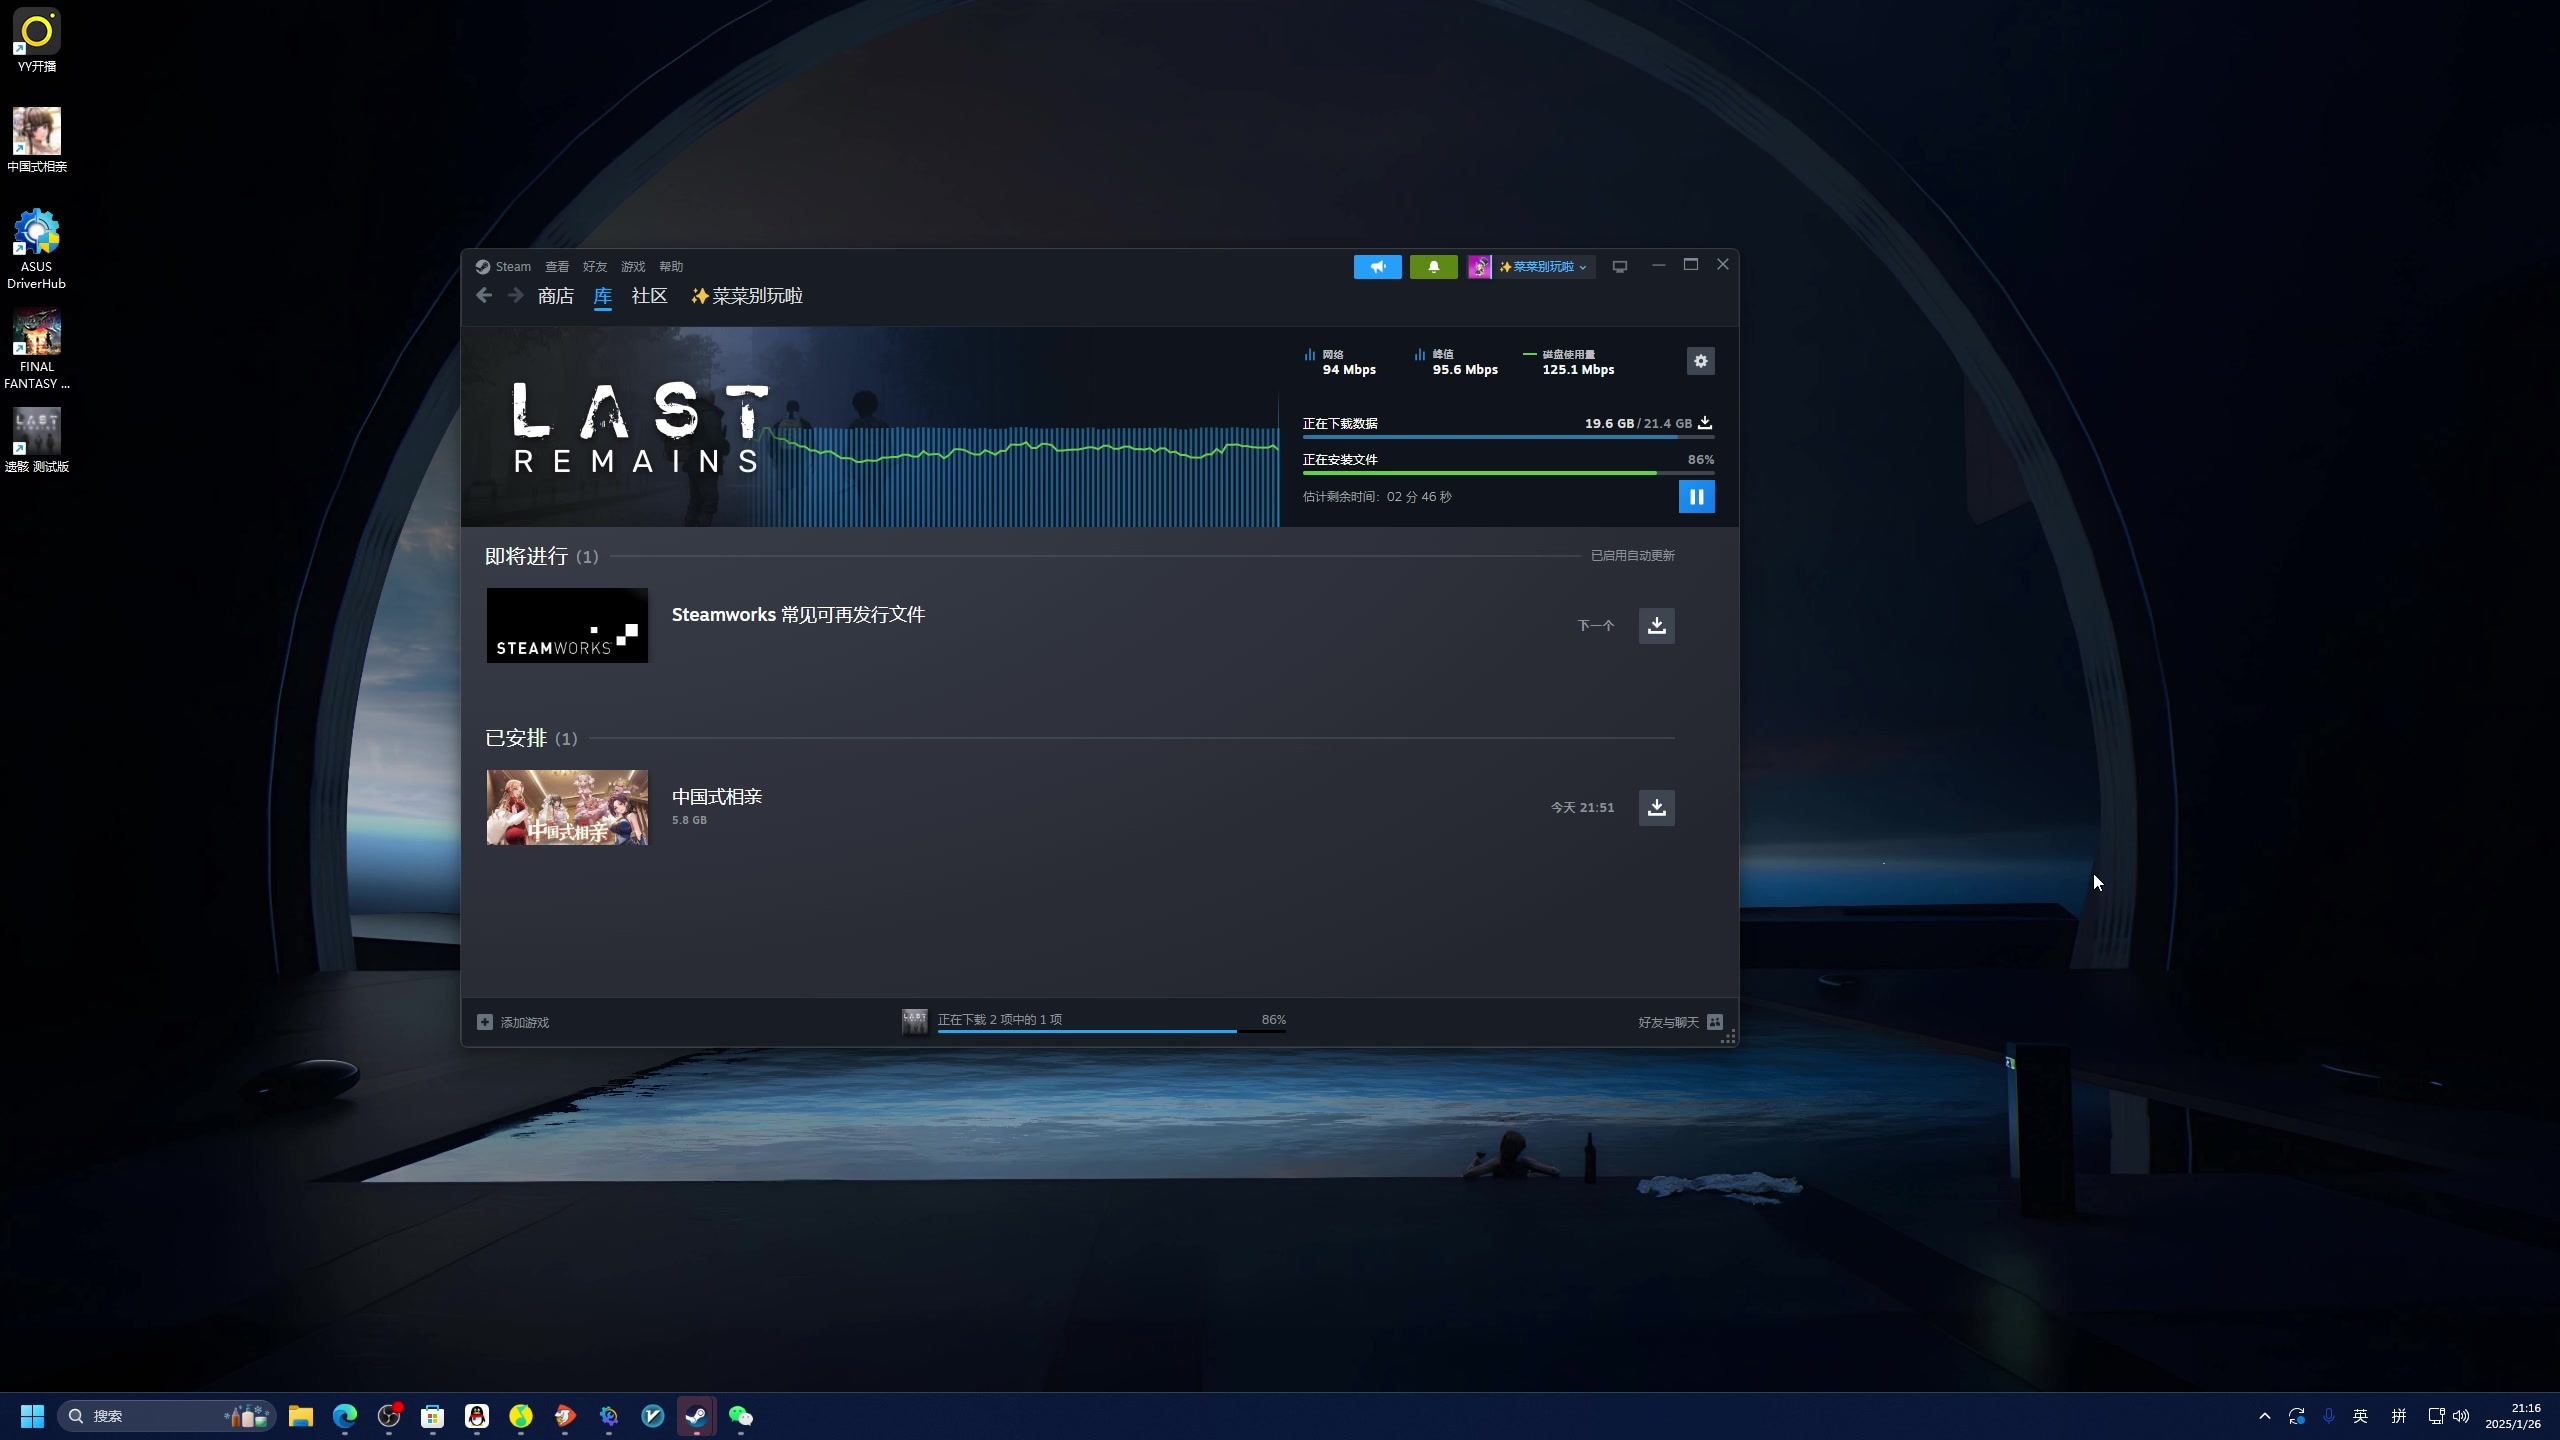The image size is (2560, 1440).
Task: Open 好友 menu
Action: [595, 267]
